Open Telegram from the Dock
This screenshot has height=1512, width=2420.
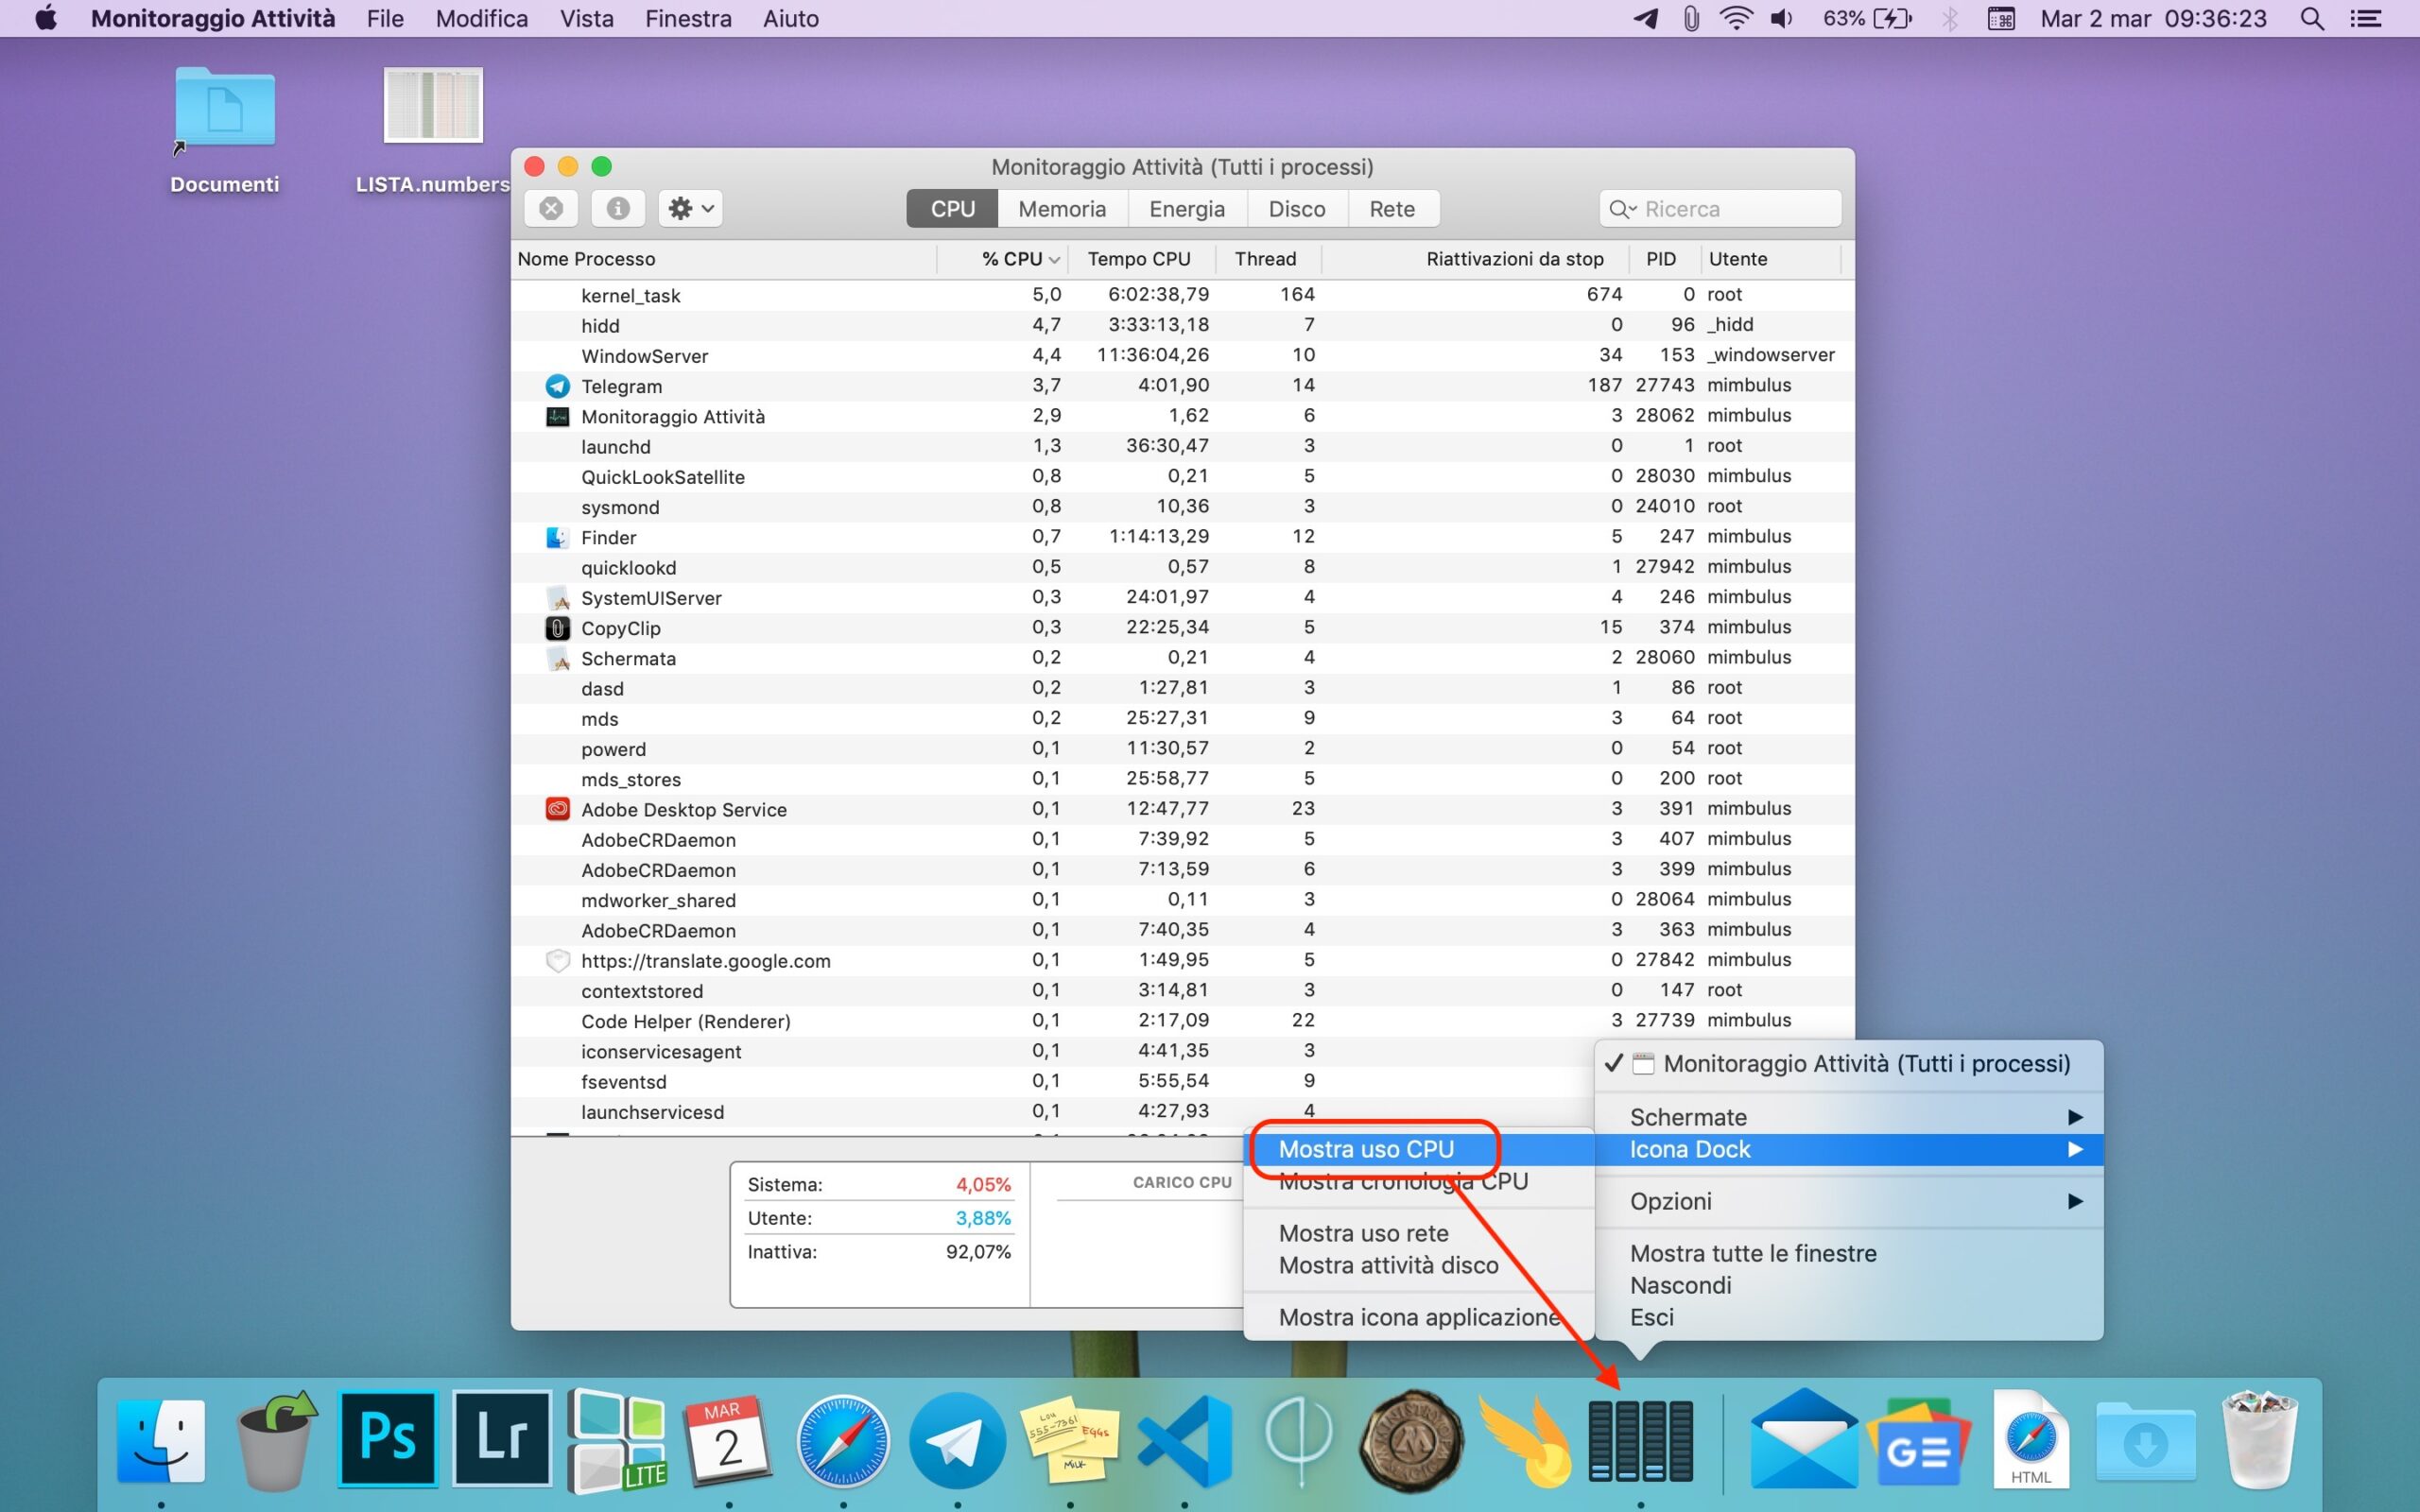957,1440
